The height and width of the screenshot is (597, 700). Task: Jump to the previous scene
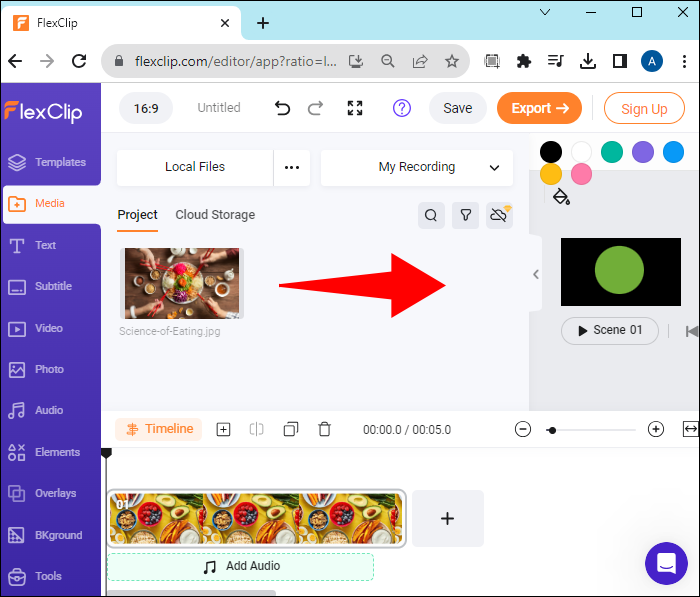click(x=692, y=331)
